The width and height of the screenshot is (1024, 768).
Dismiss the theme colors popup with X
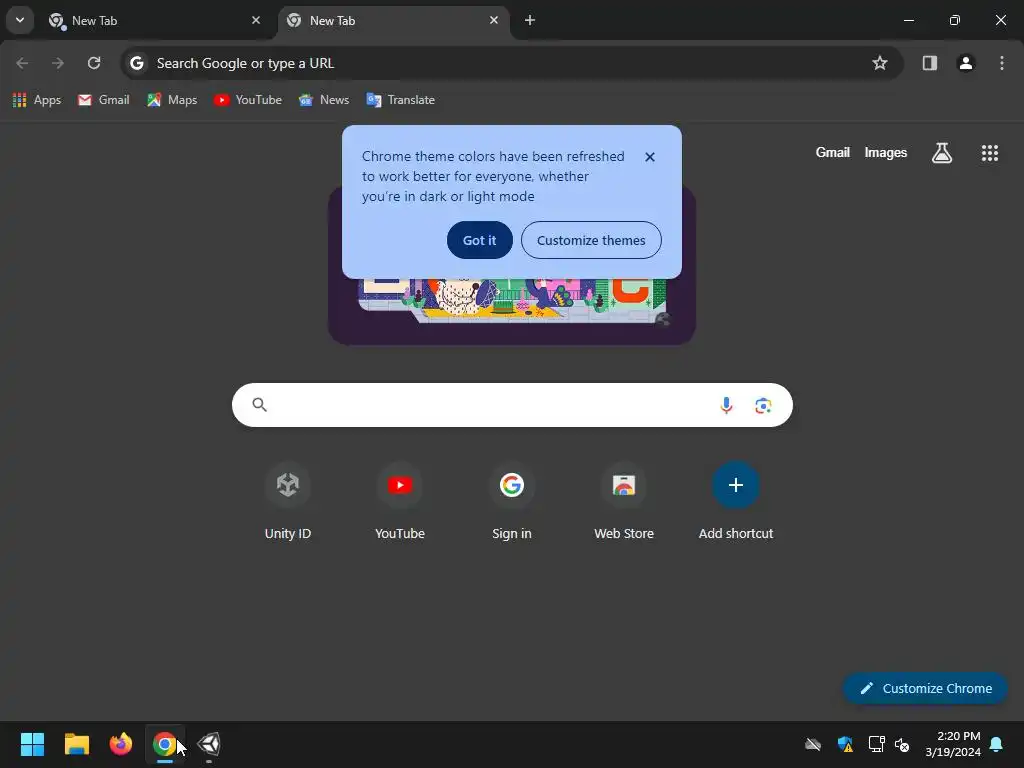650,157
